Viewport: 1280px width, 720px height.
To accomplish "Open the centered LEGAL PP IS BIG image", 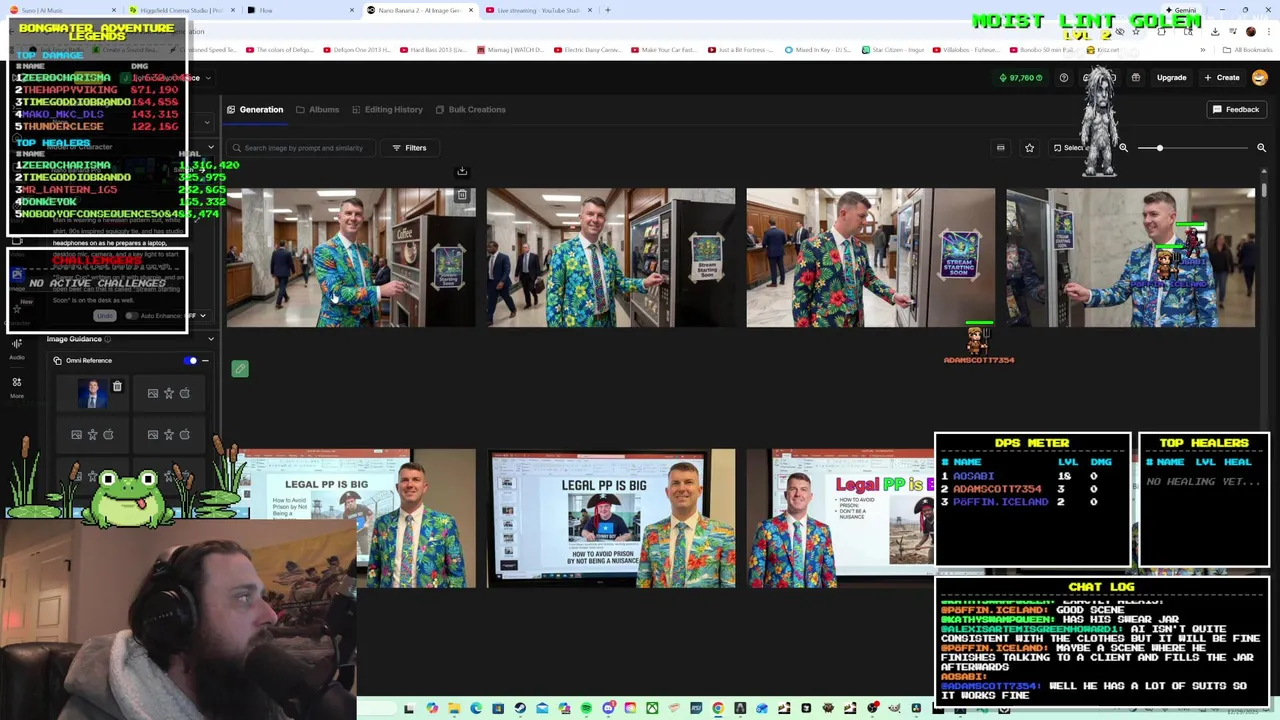I will coord(611,518).
